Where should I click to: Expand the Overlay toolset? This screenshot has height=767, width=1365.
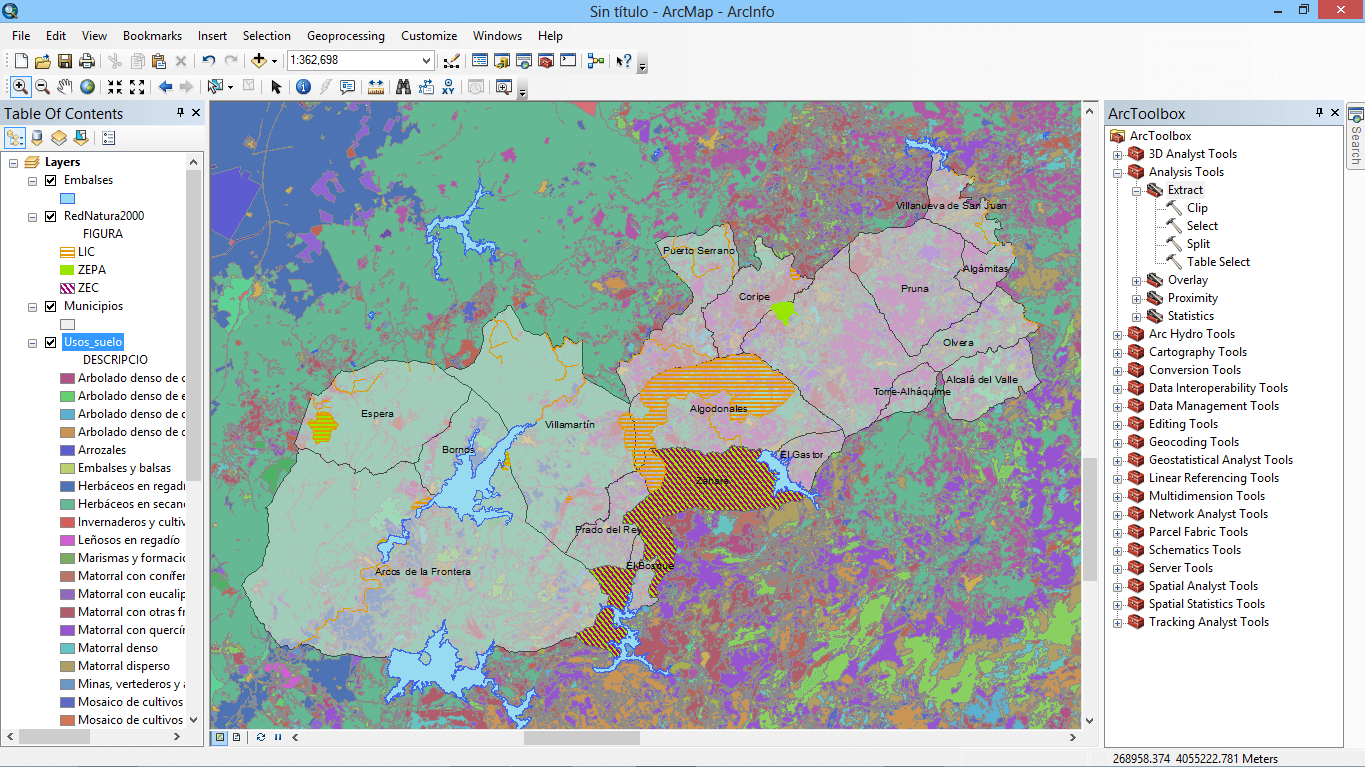pyautogui.click(x=1137, y=281)
